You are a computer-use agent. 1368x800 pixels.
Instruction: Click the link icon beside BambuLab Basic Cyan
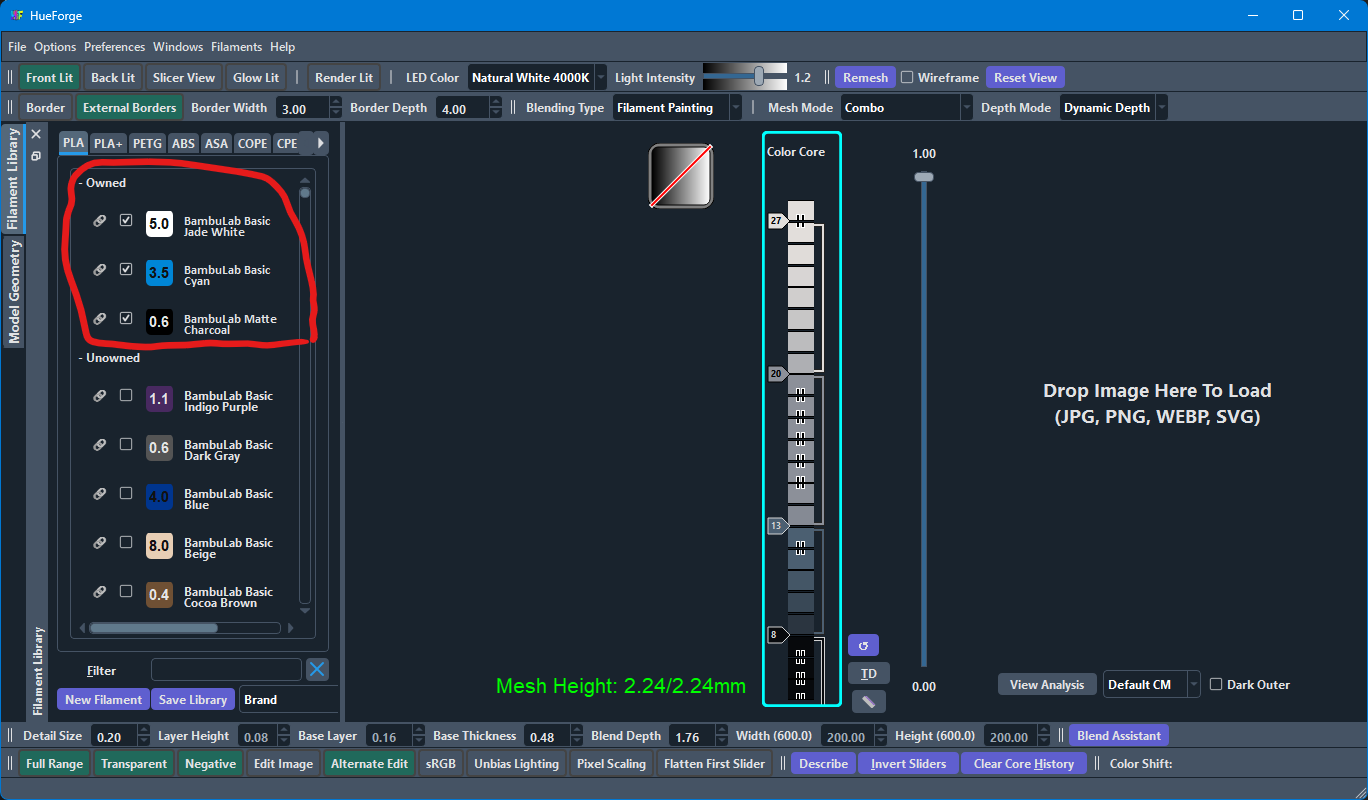pyautogui.click(x=100, y=270)
